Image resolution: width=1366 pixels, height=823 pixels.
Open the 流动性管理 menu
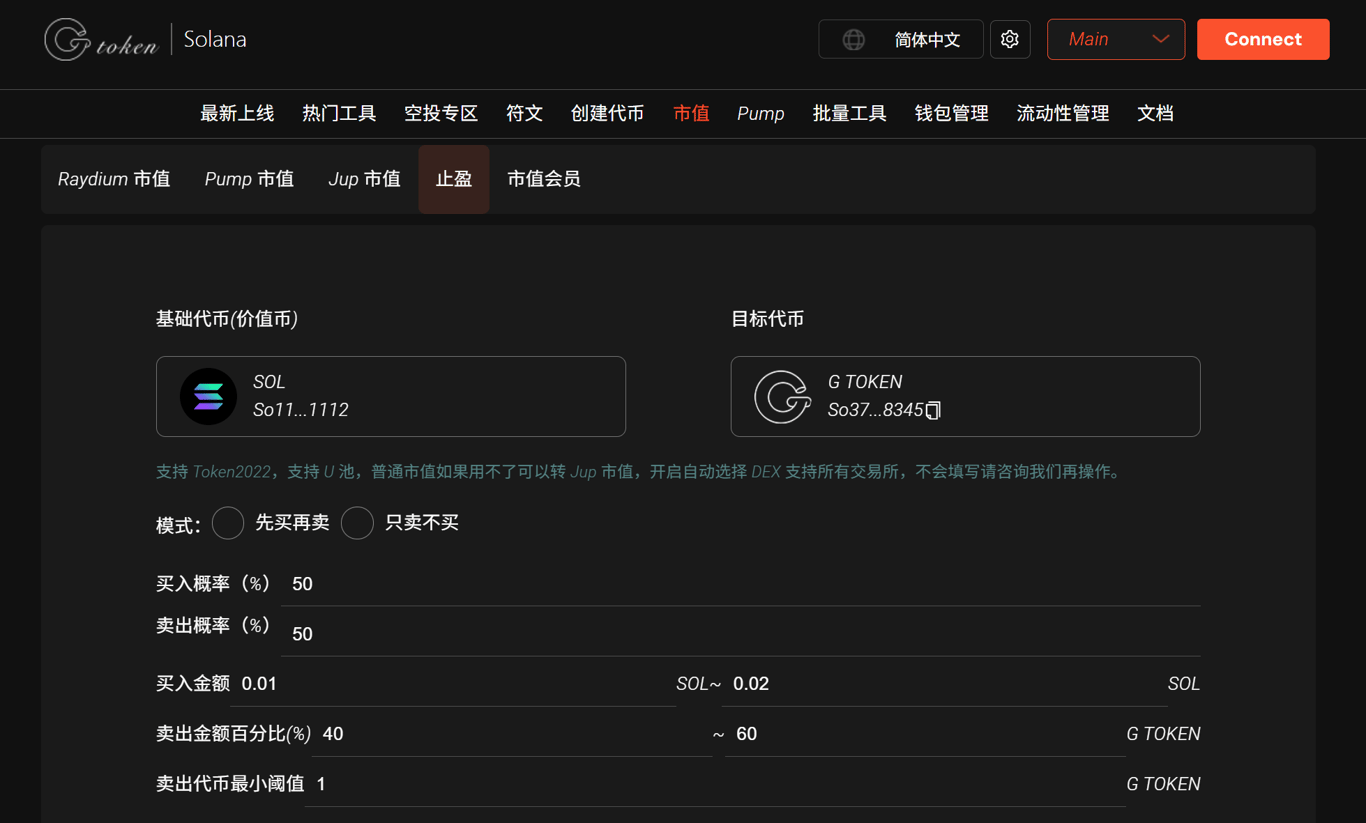click(x=1063, y=114)
